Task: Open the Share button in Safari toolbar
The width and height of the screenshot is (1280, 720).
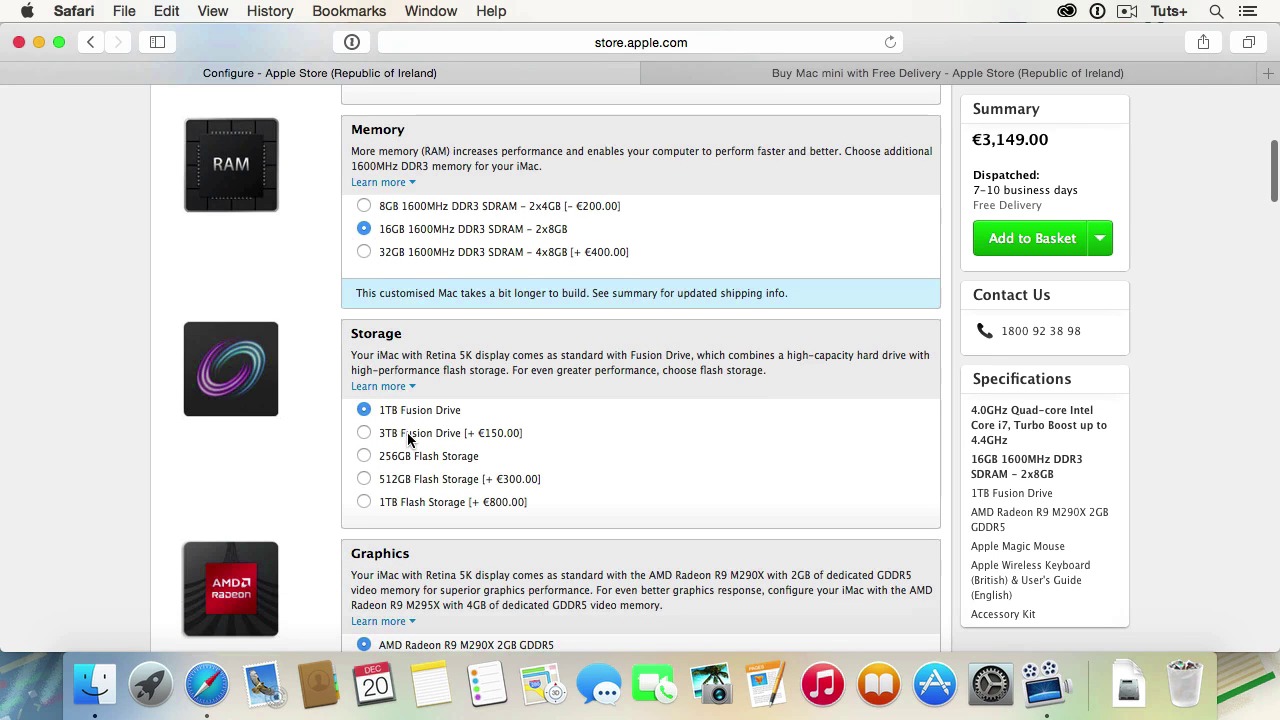Action: 1203,42
